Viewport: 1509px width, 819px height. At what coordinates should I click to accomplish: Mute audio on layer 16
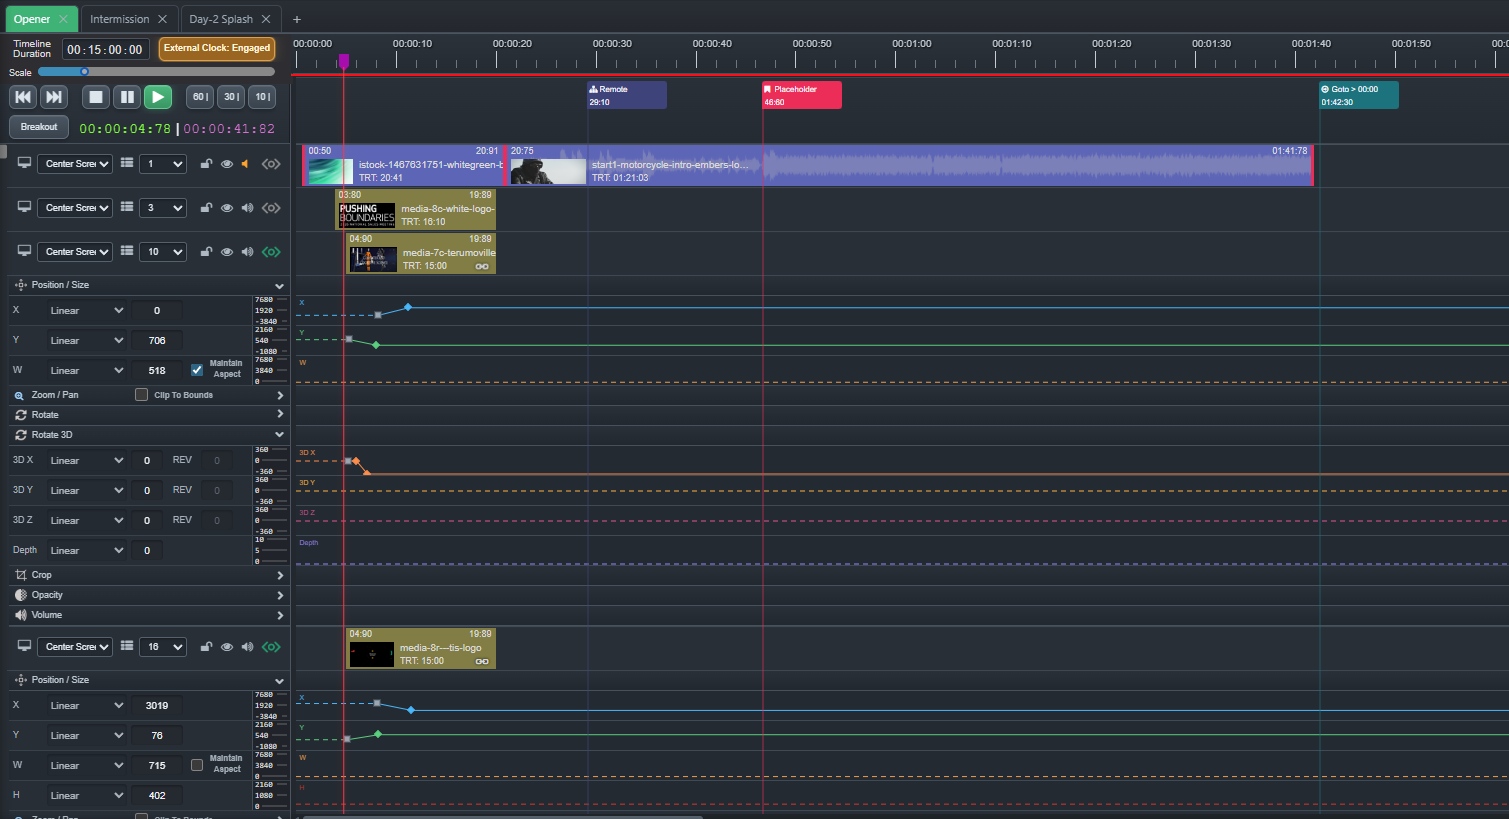click(247, 647)
